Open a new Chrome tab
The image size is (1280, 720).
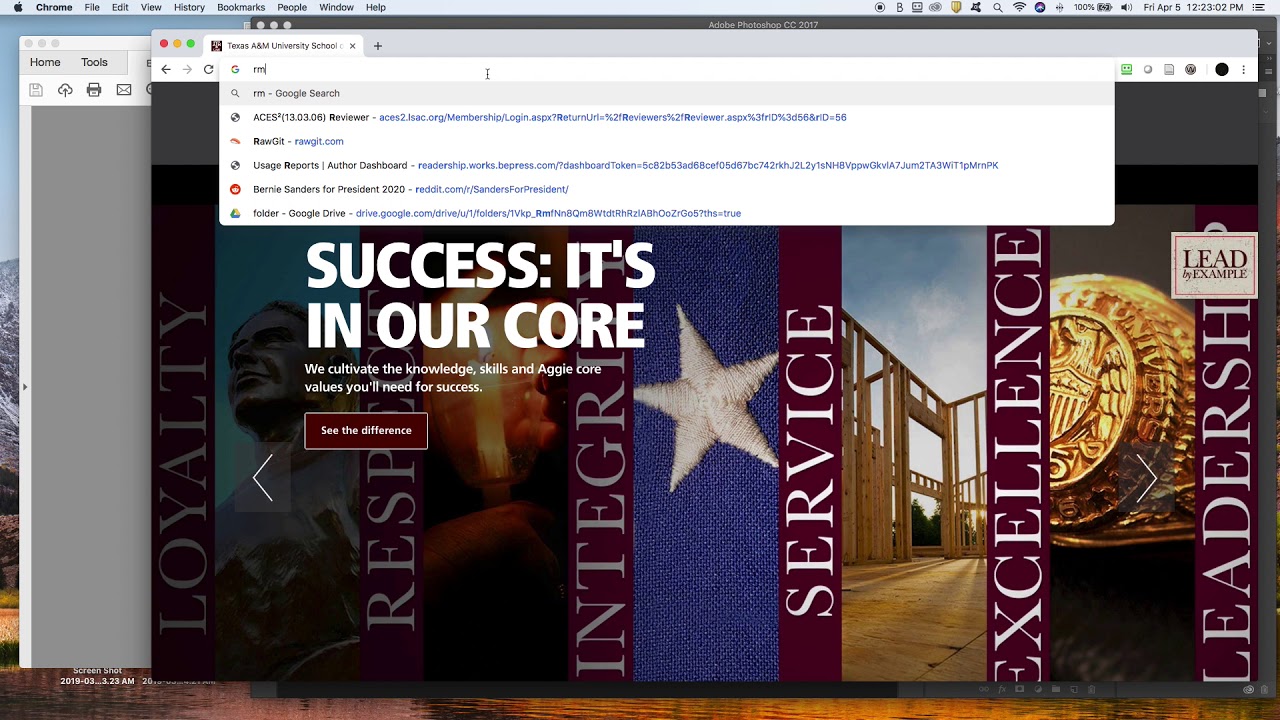pyautogui.click(x=378, y=46)
